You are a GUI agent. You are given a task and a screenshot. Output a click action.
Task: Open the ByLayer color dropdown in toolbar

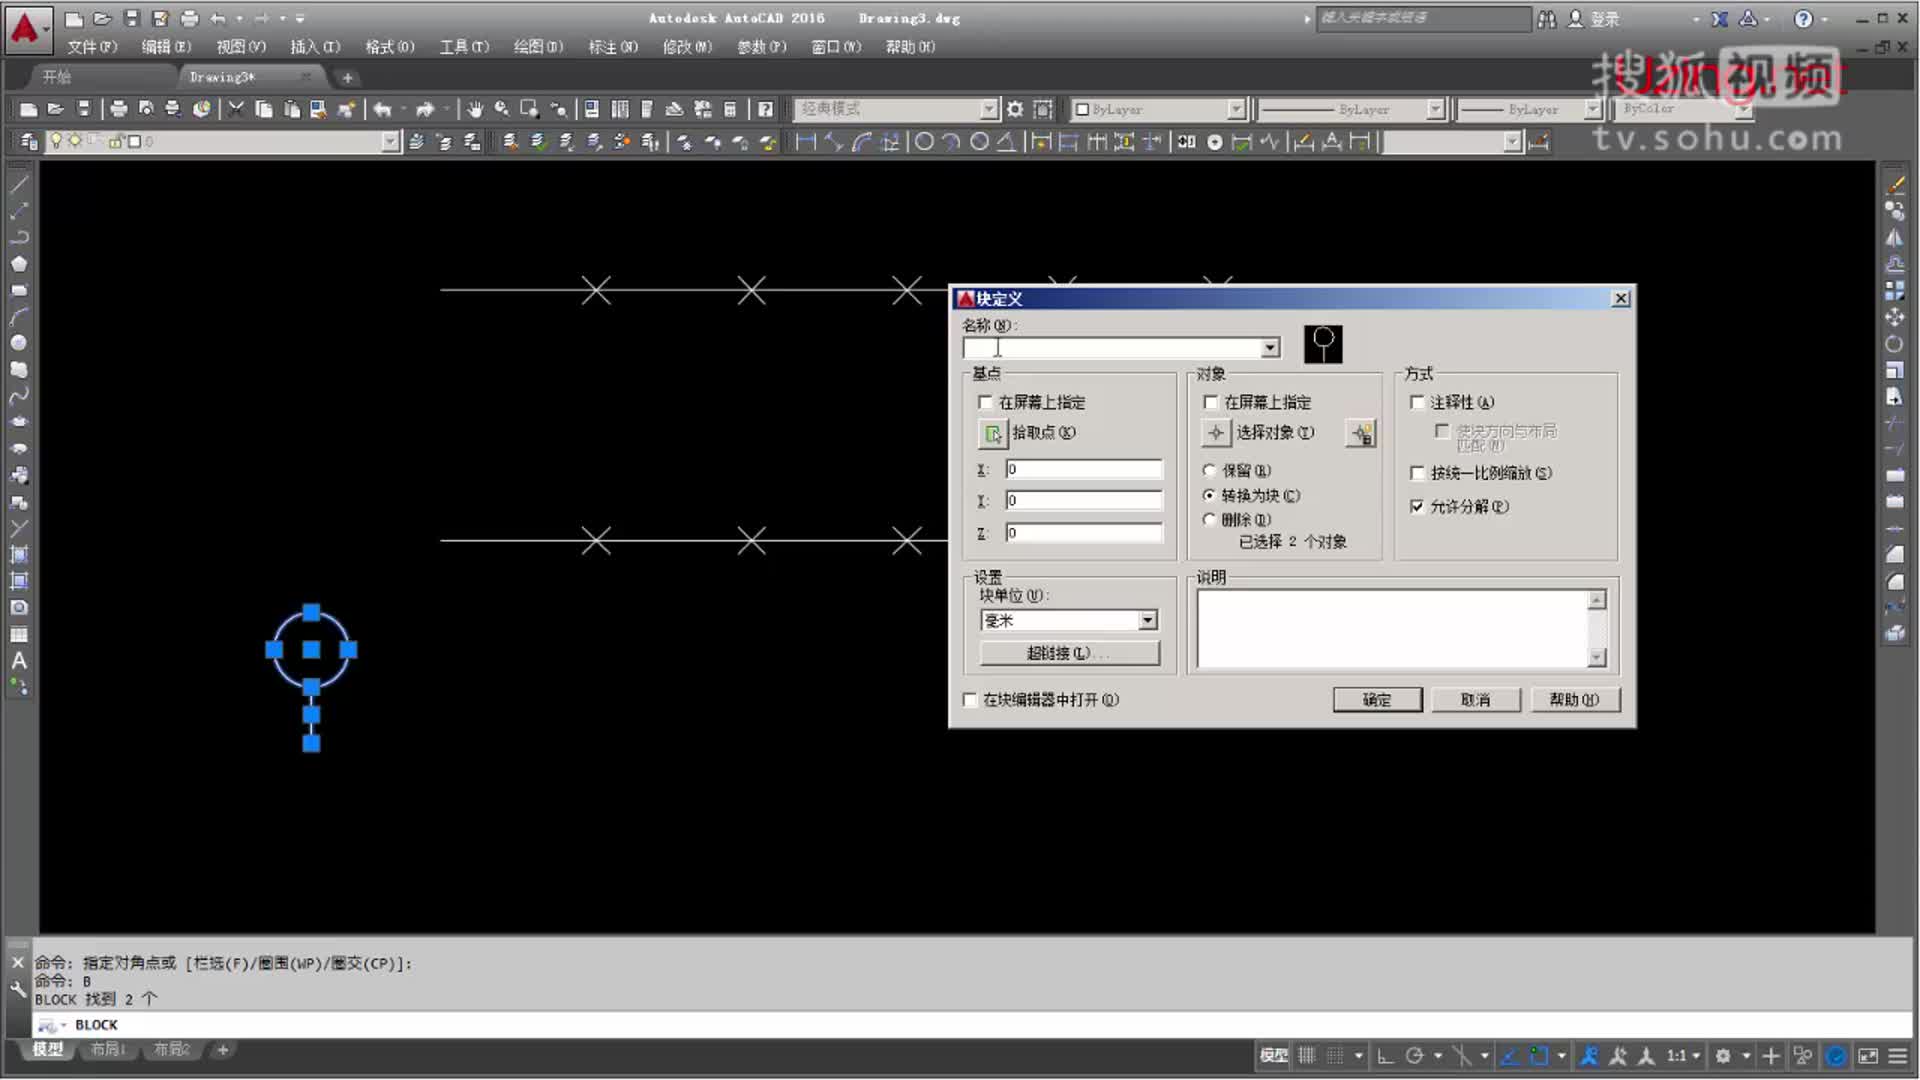click(1236, 109)
